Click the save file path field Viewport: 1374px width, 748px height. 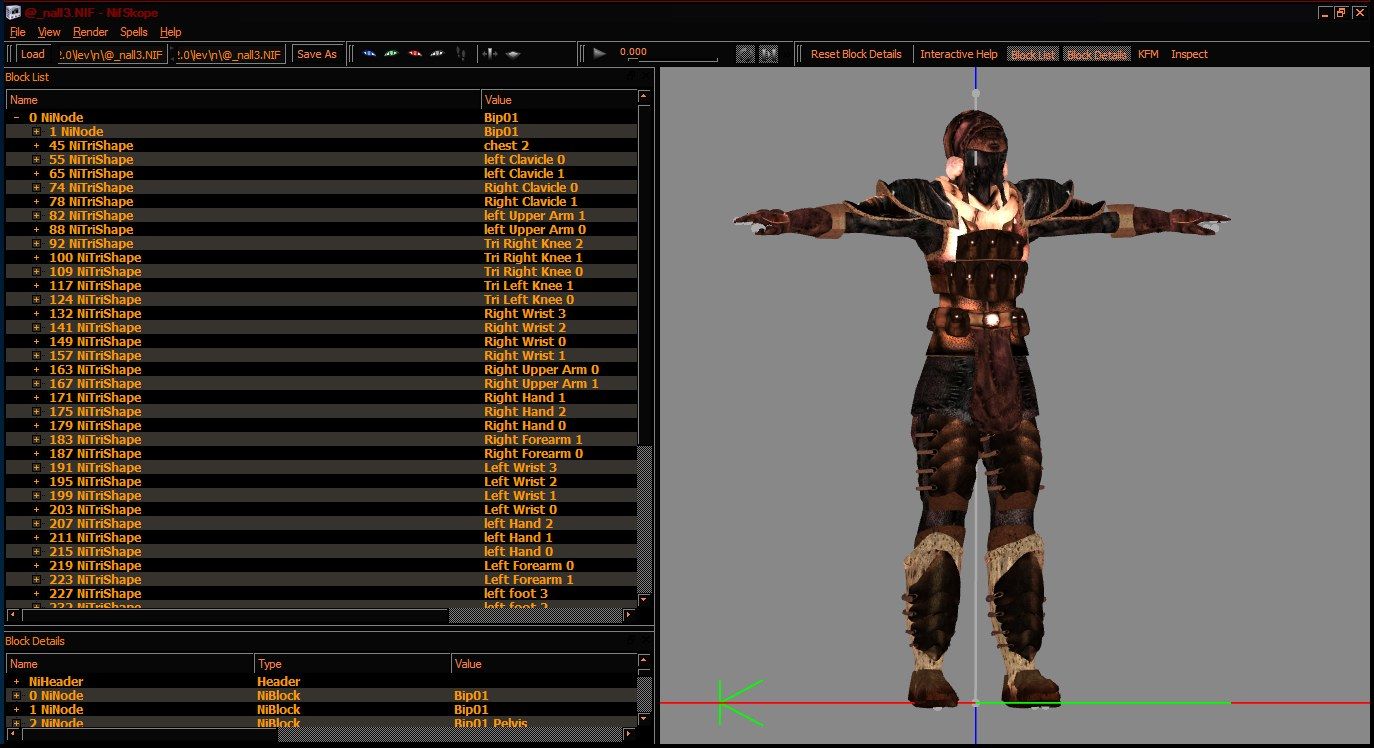click(x=230, y=54)
